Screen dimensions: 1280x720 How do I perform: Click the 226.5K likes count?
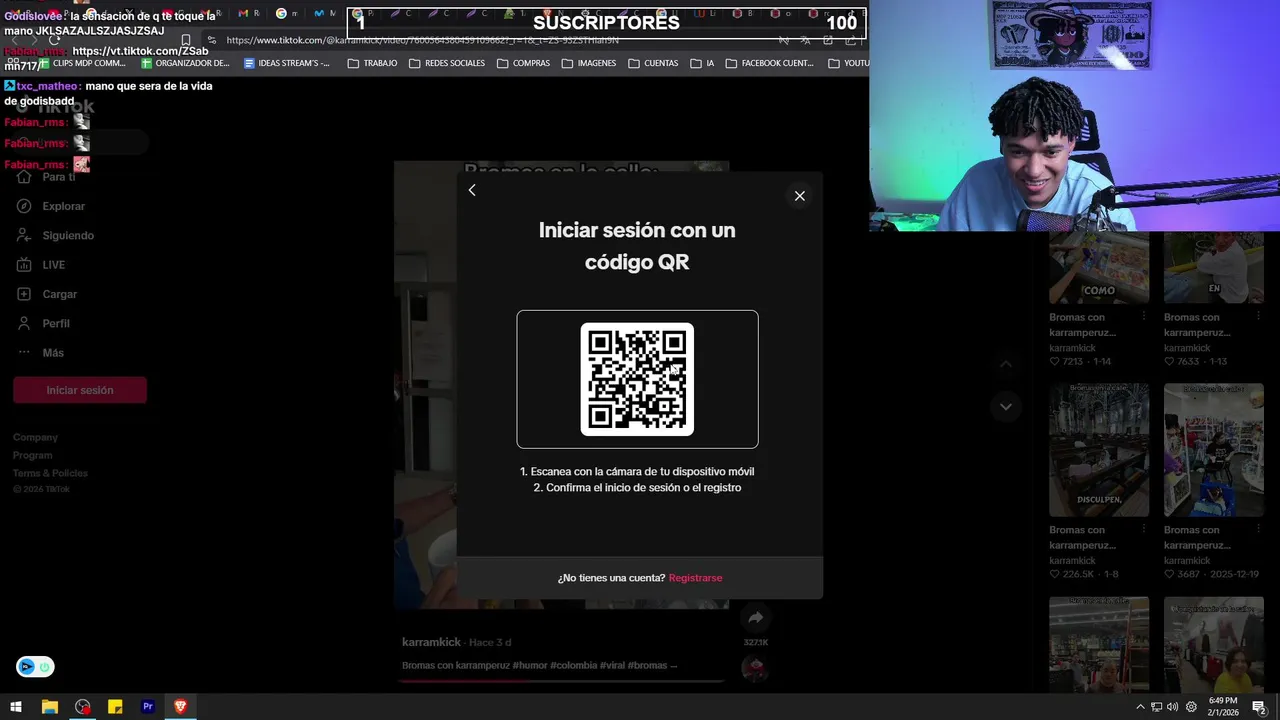pos(1077,575)
